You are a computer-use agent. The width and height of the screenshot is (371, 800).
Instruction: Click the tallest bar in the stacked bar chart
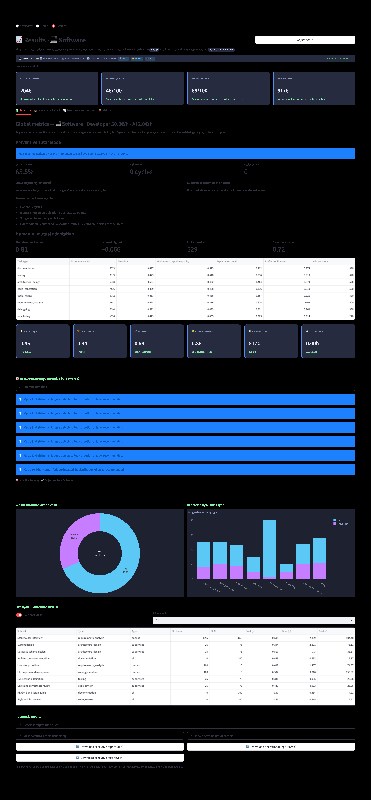pyautogui.click(x=269, y=549)
